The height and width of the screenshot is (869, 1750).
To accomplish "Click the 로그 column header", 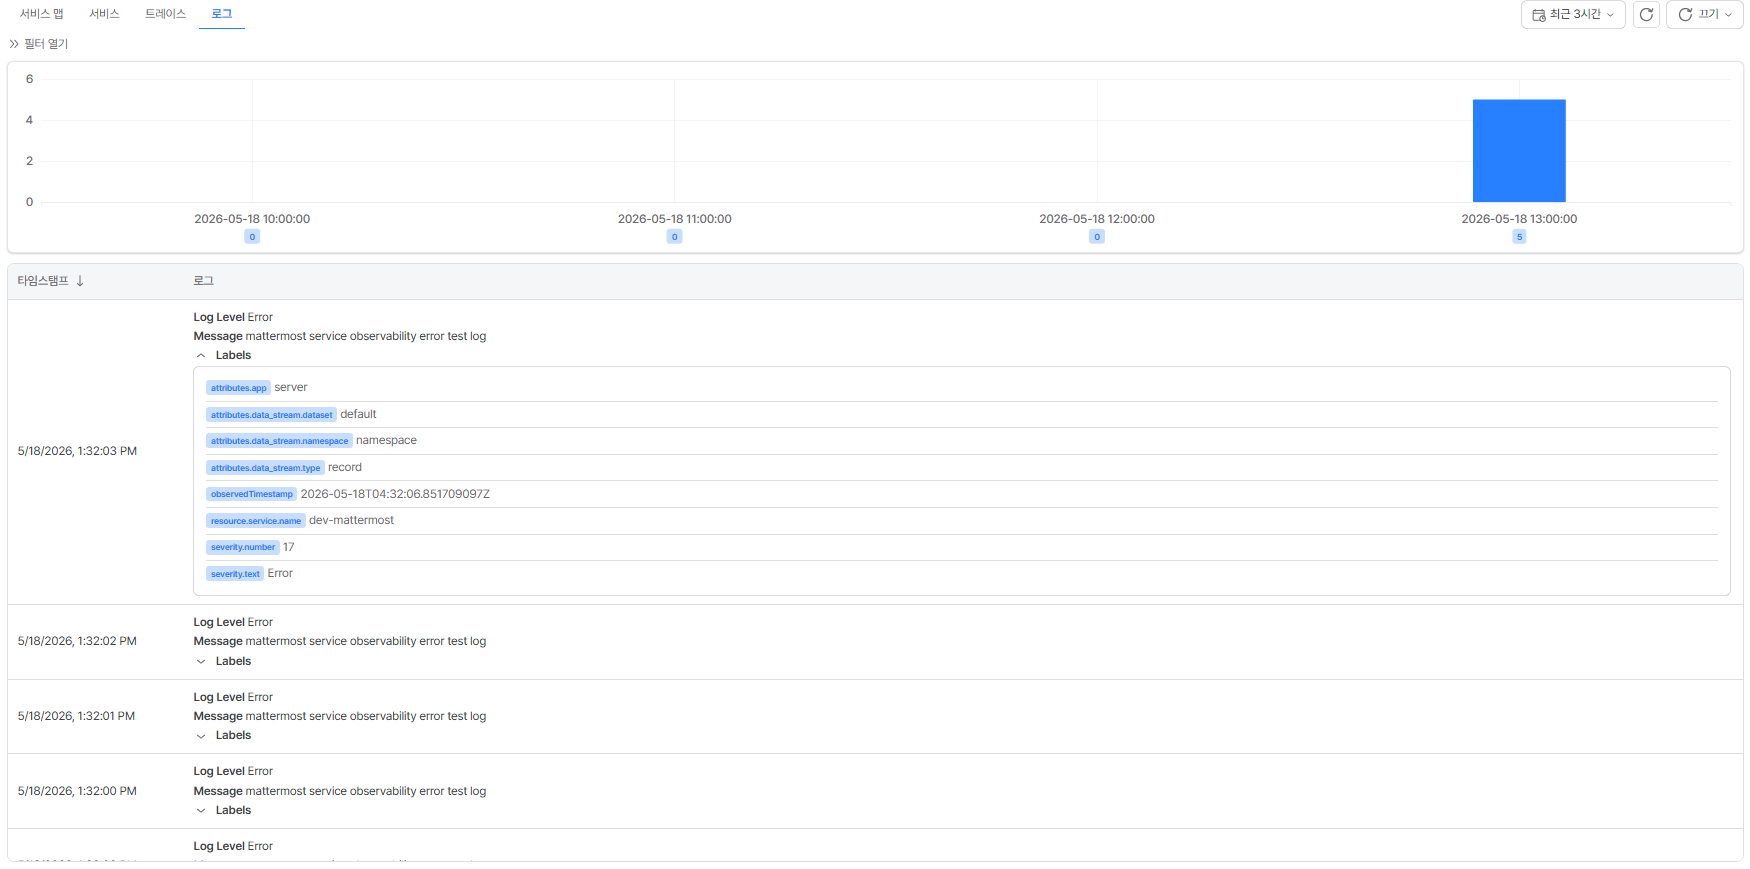I will 203,281.
